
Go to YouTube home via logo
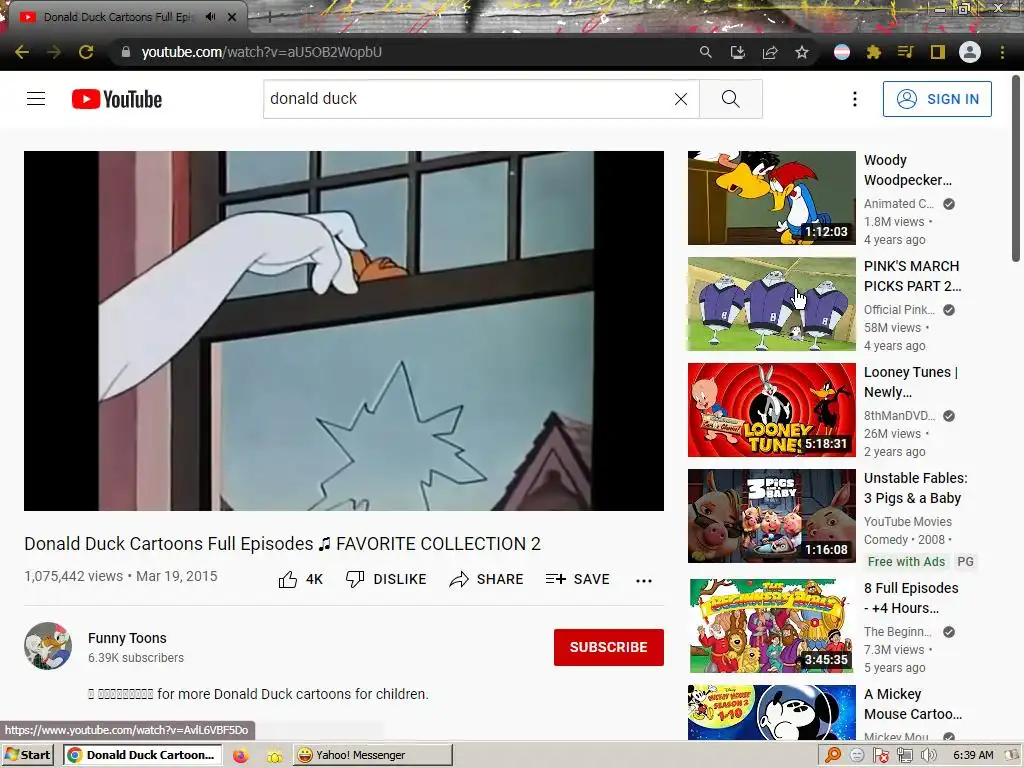pos(117,99)
